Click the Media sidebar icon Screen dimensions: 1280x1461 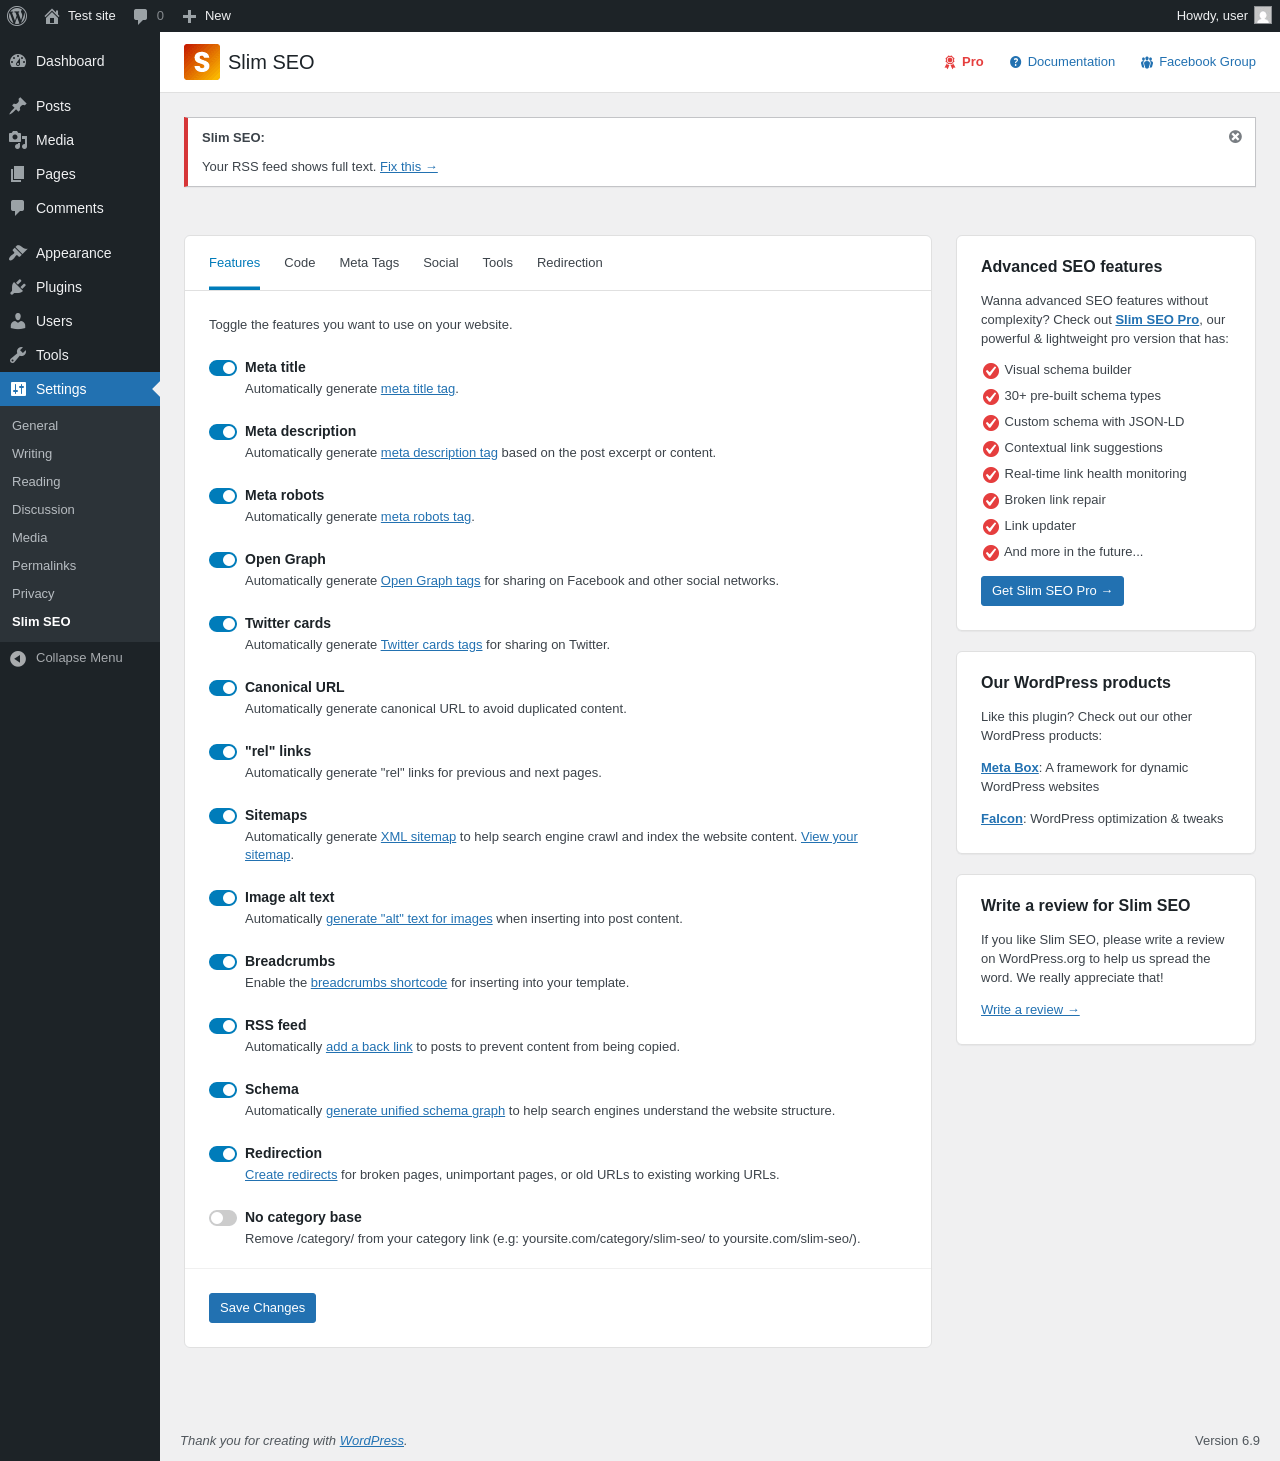click(18, 140)
